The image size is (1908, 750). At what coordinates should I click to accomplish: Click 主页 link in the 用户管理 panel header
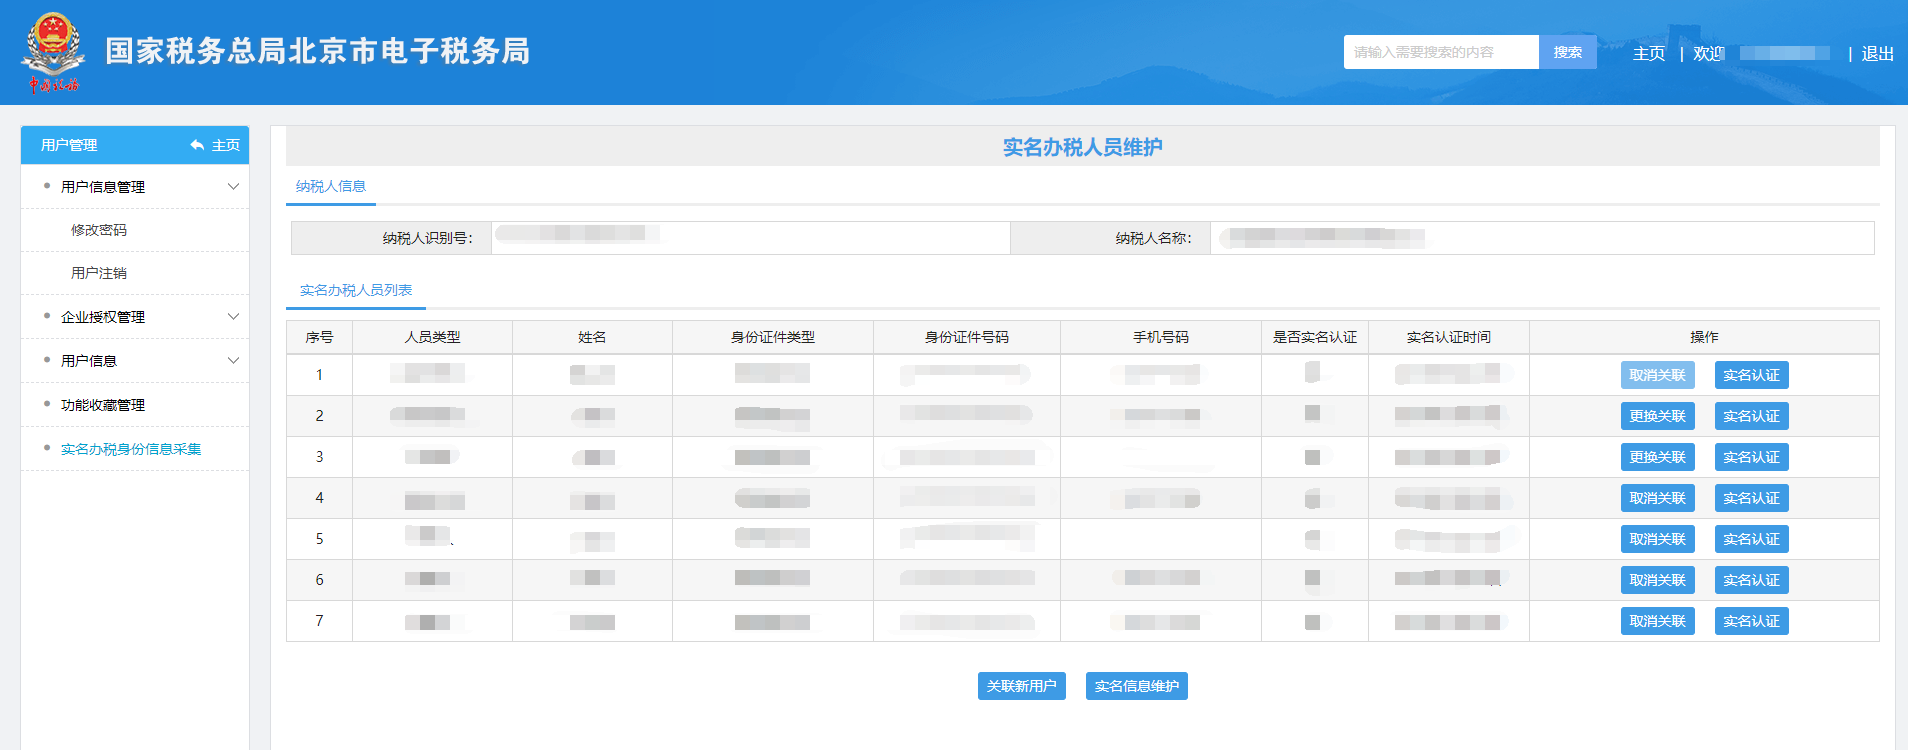click(226, 145)
